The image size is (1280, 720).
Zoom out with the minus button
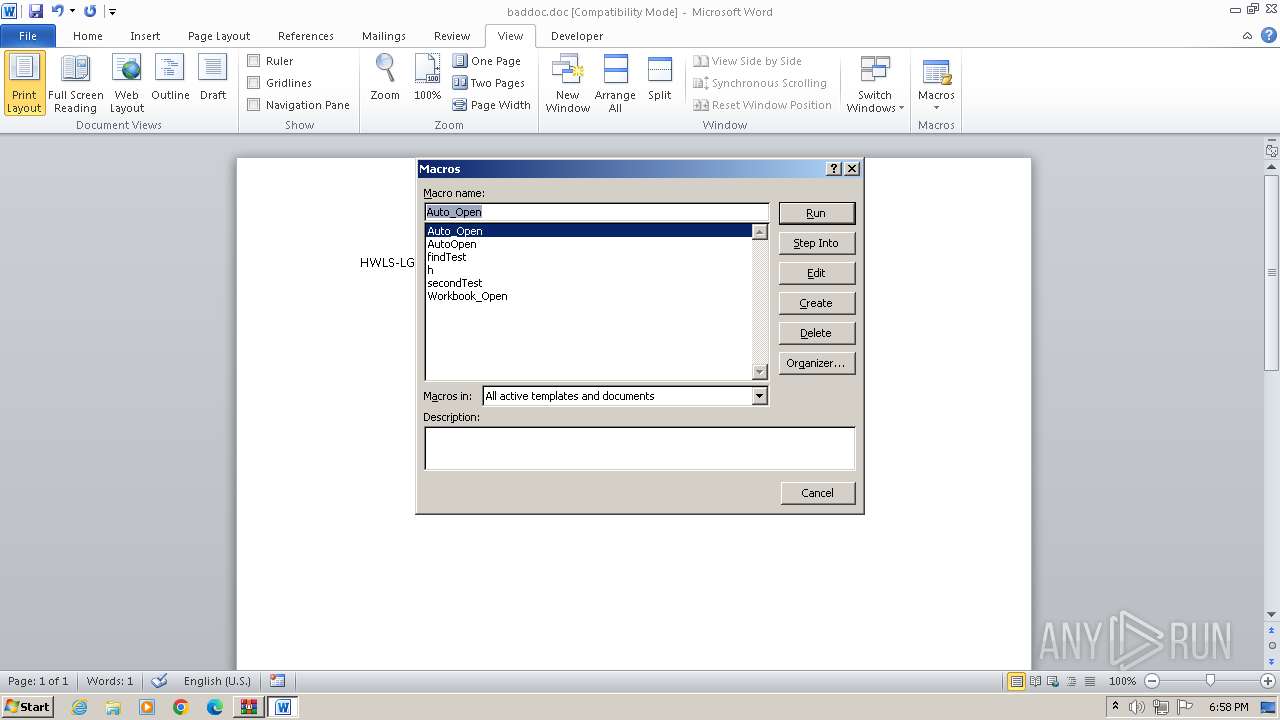pos(1151,681)
